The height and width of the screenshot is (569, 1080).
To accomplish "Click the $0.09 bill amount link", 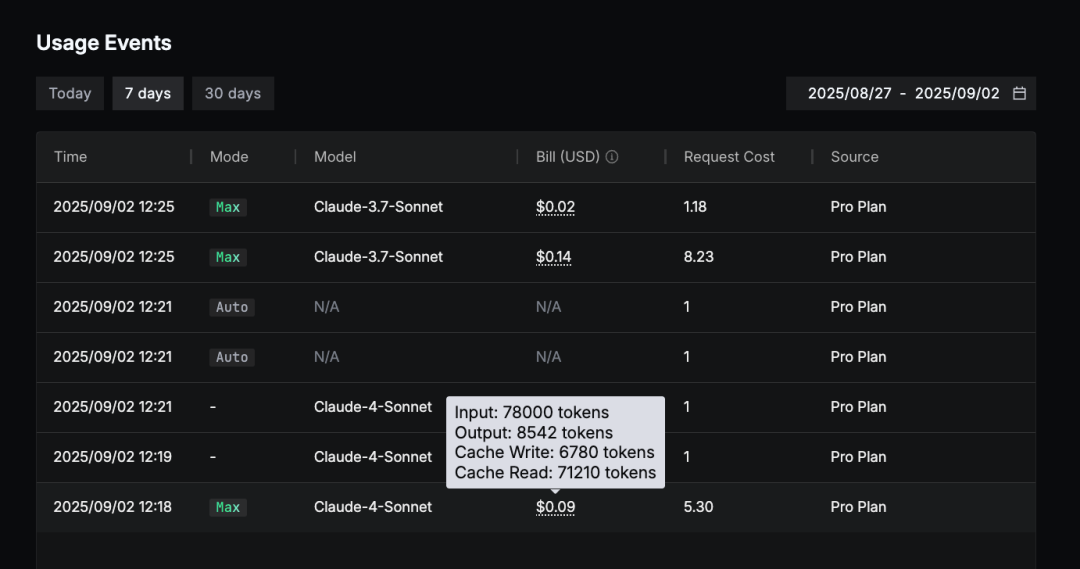I will click(x=555, y=507).
